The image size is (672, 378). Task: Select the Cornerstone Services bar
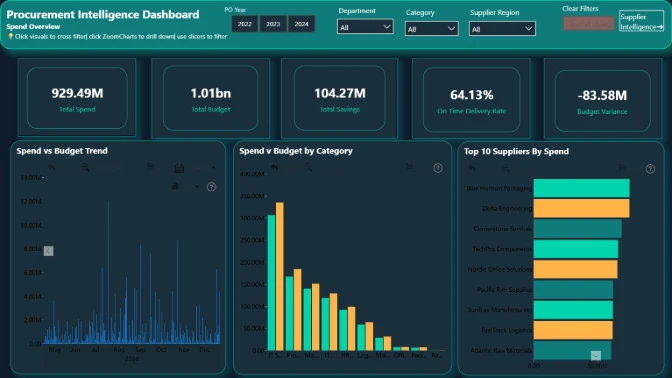pos(577,228)
